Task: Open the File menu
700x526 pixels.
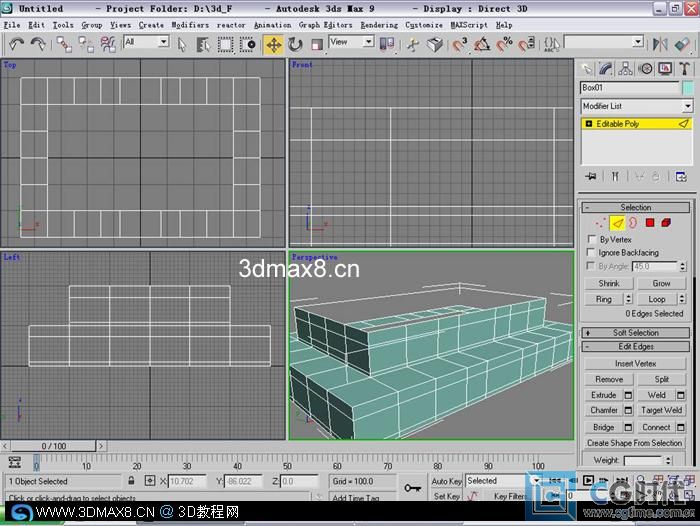Action: click(x=12, y=25)
